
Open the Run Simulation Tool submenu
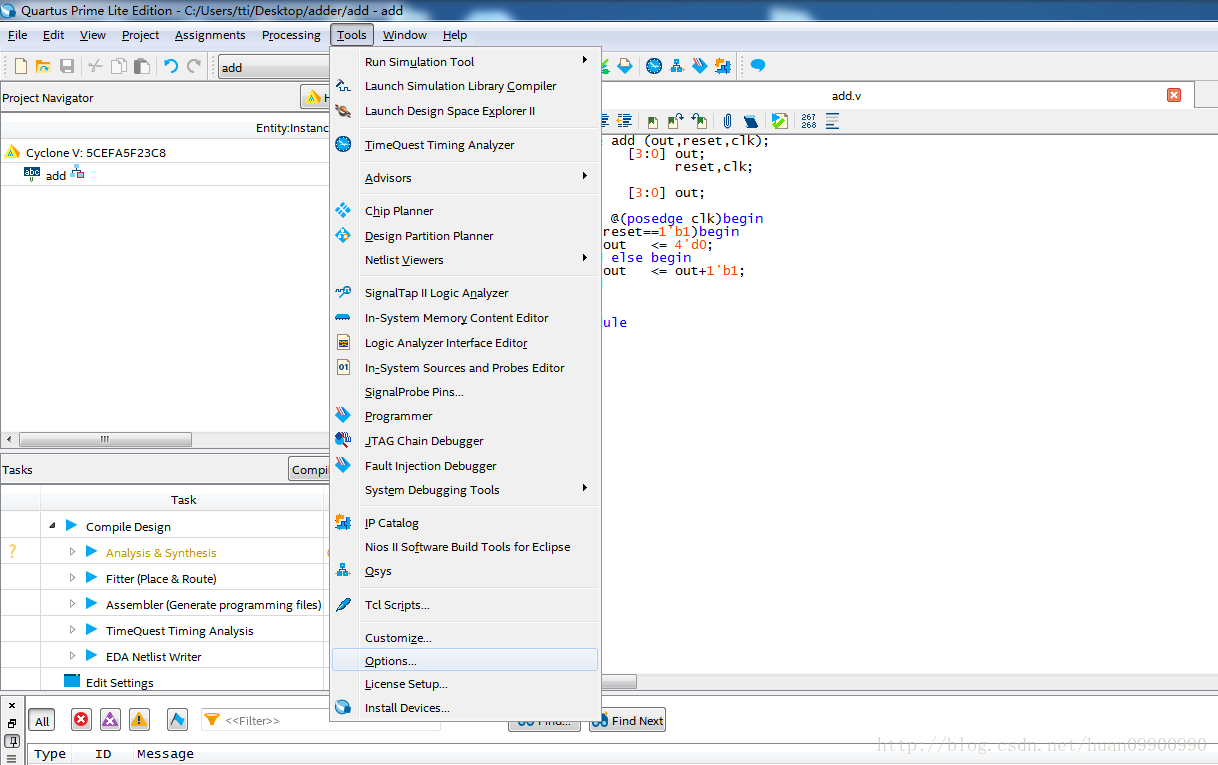tap(465, 61)
